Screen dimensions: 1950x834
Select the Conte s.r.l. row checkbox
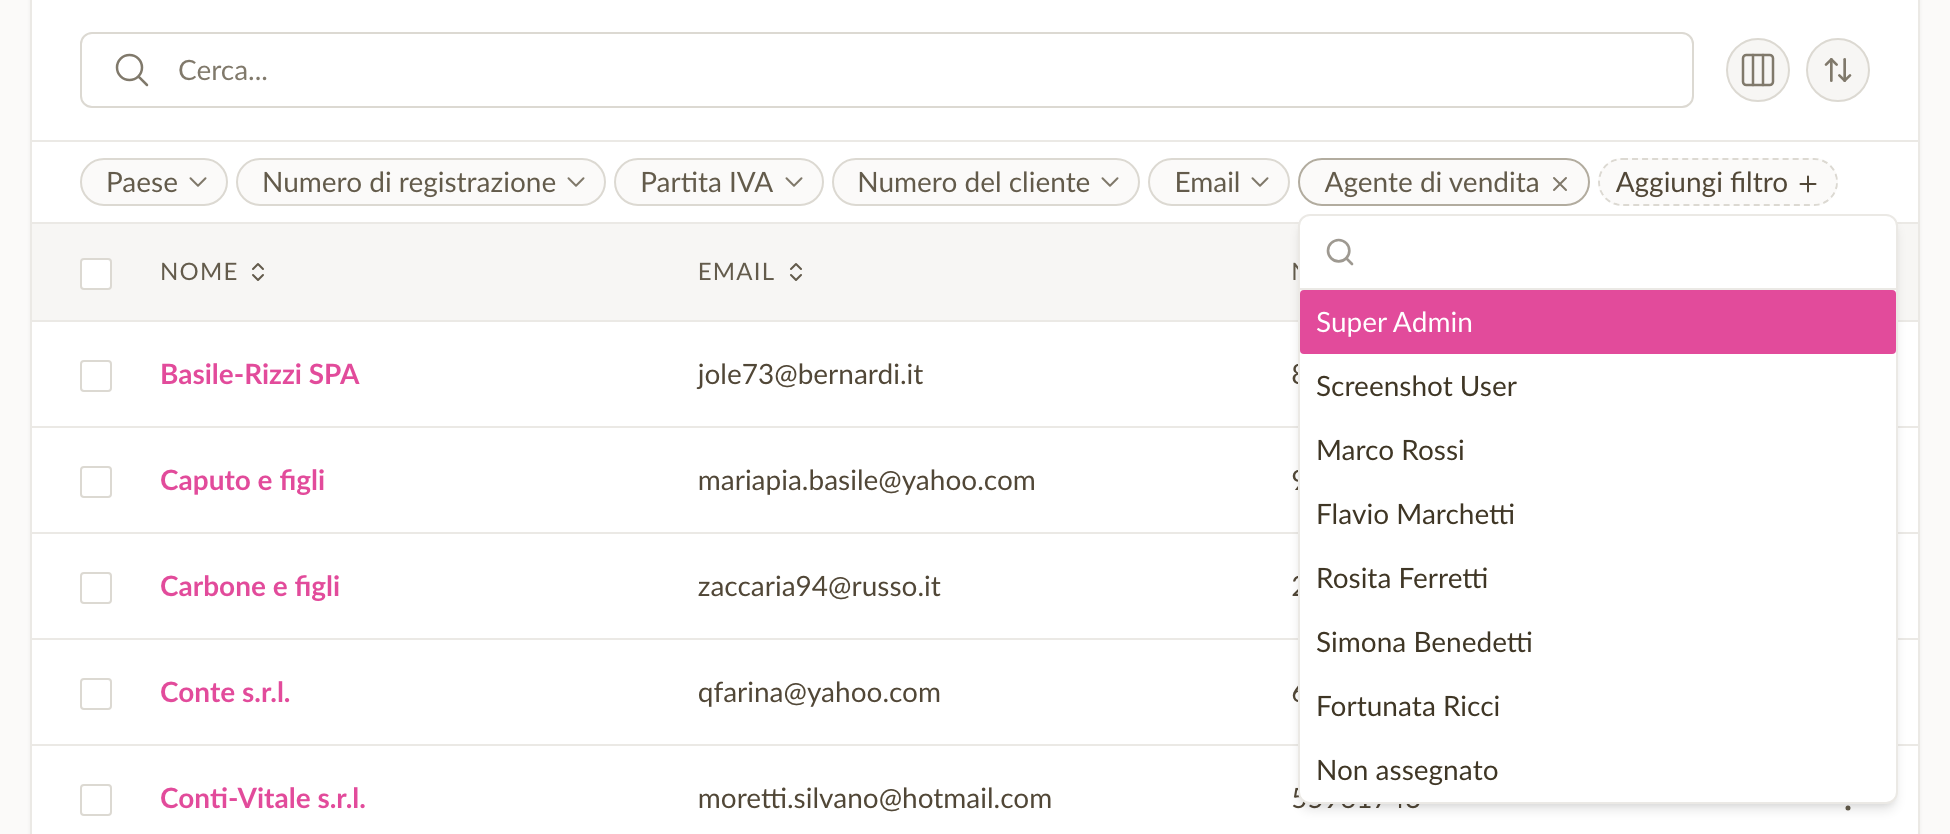(x=96, y=694)
